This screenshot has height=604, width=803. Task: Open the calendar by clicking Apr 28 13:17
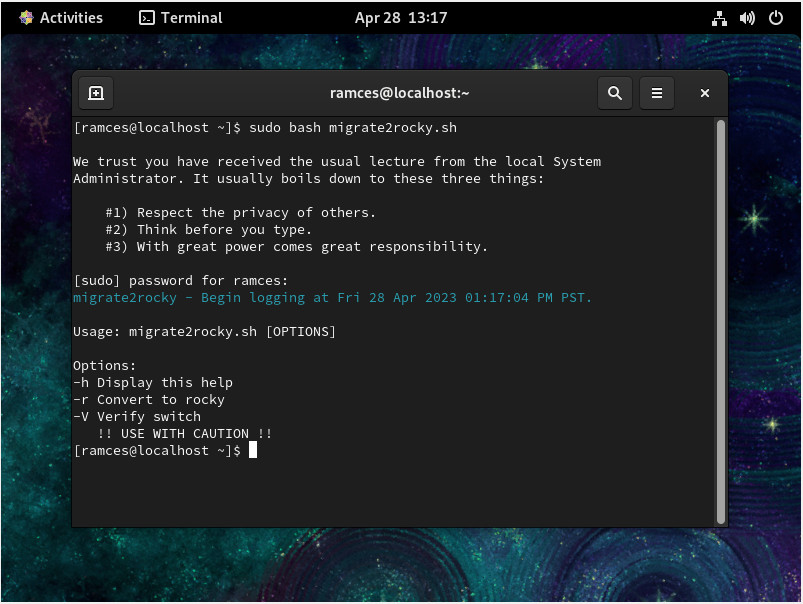[x=401, y=17]
